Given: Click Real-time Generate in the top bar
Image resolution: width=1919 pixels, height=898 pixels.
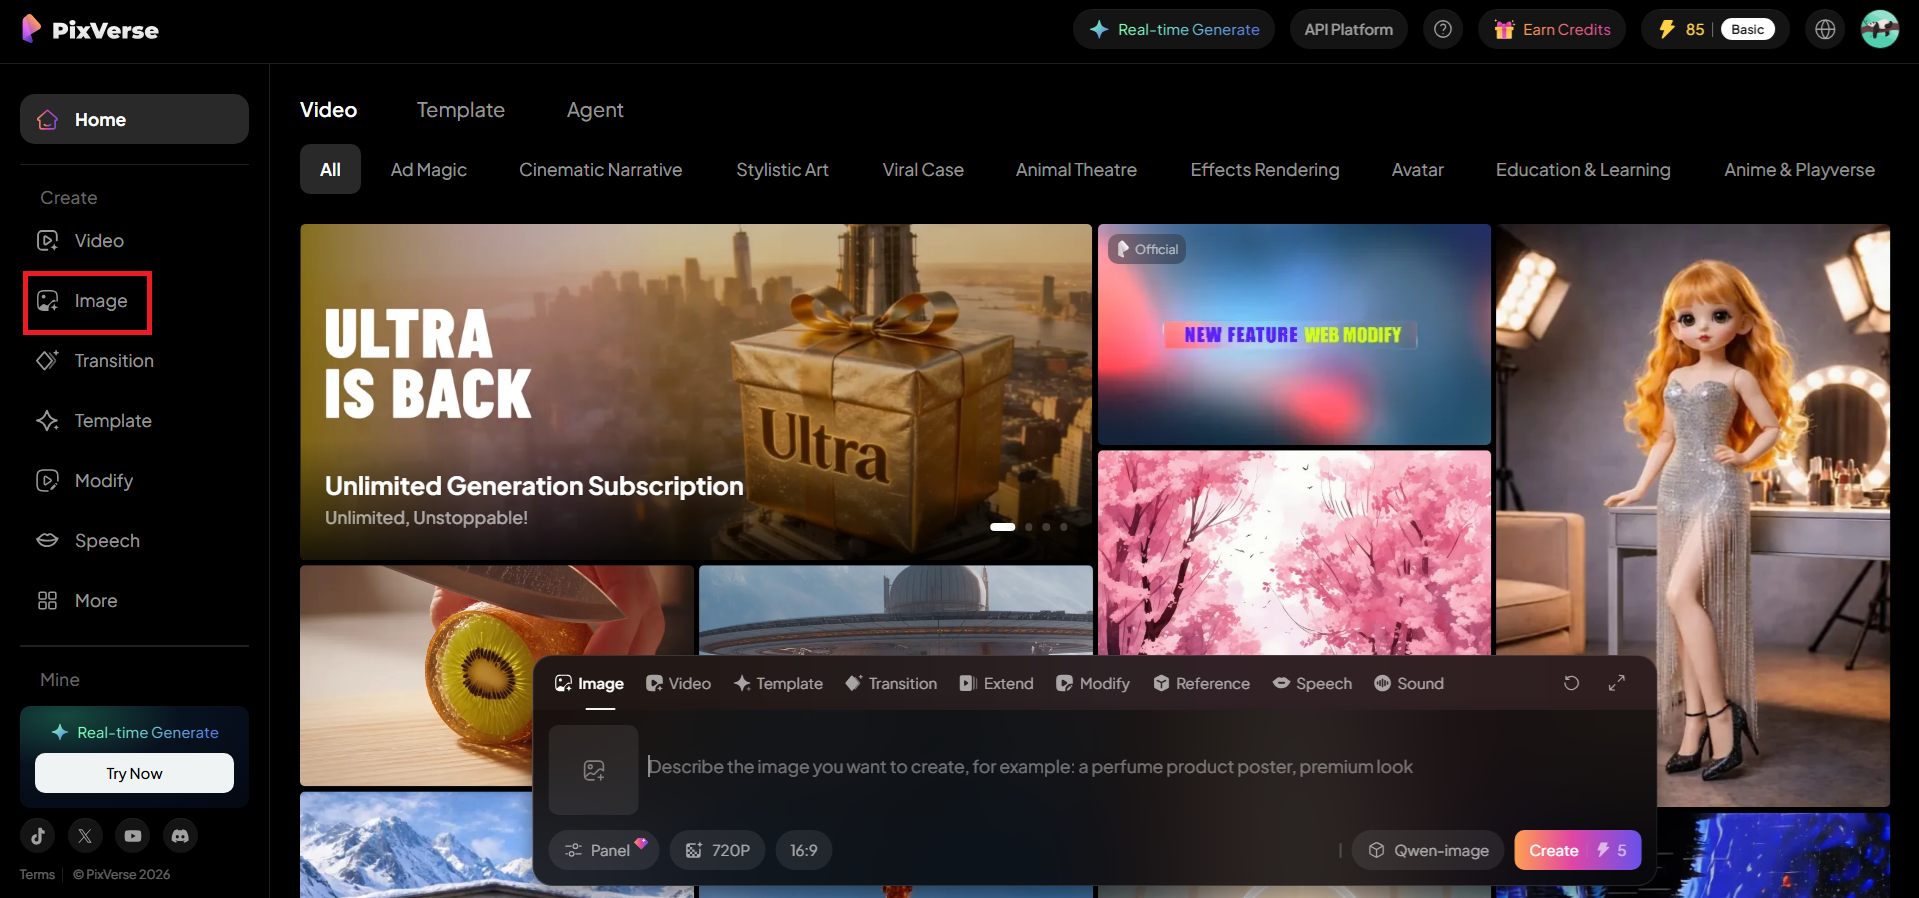Looking at the screenshot, I should pos(1174,29).
